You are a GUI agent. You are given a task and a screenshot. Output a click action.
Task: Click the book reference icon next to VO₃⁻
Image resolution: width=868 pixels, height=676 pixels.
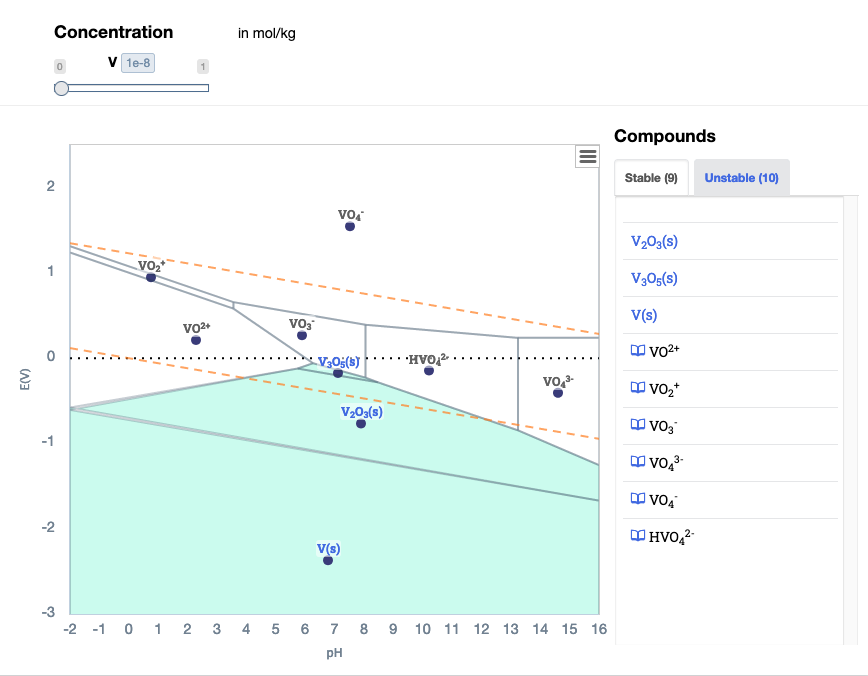point(636,425)
